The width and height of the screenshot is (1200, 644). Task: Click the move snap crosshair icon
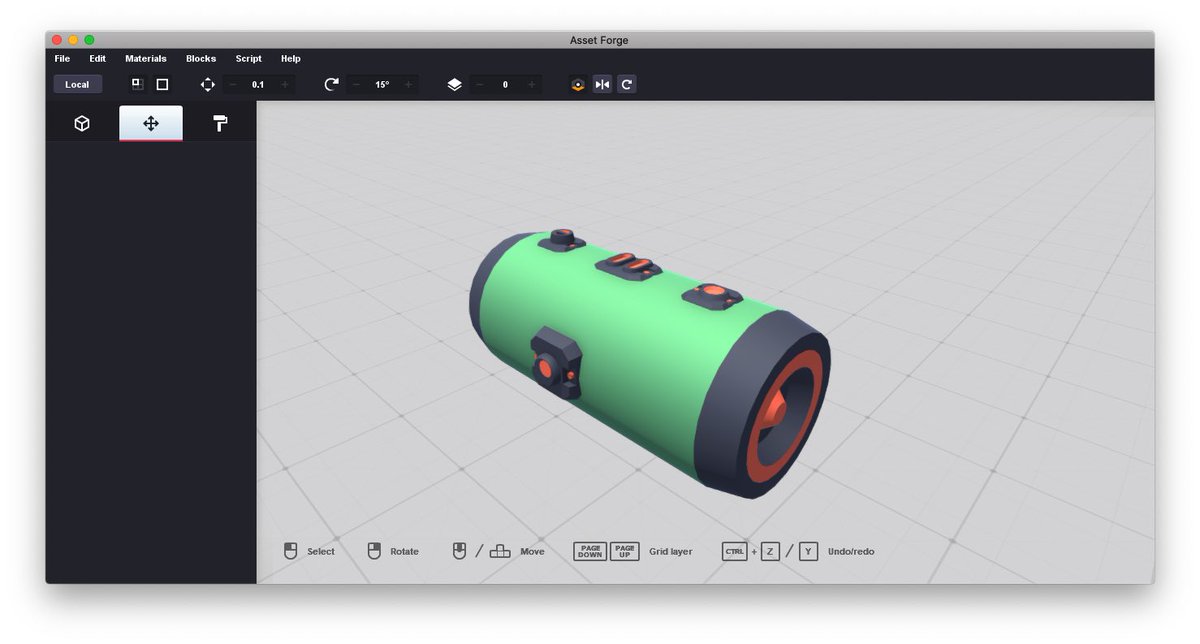coord(208,85)
